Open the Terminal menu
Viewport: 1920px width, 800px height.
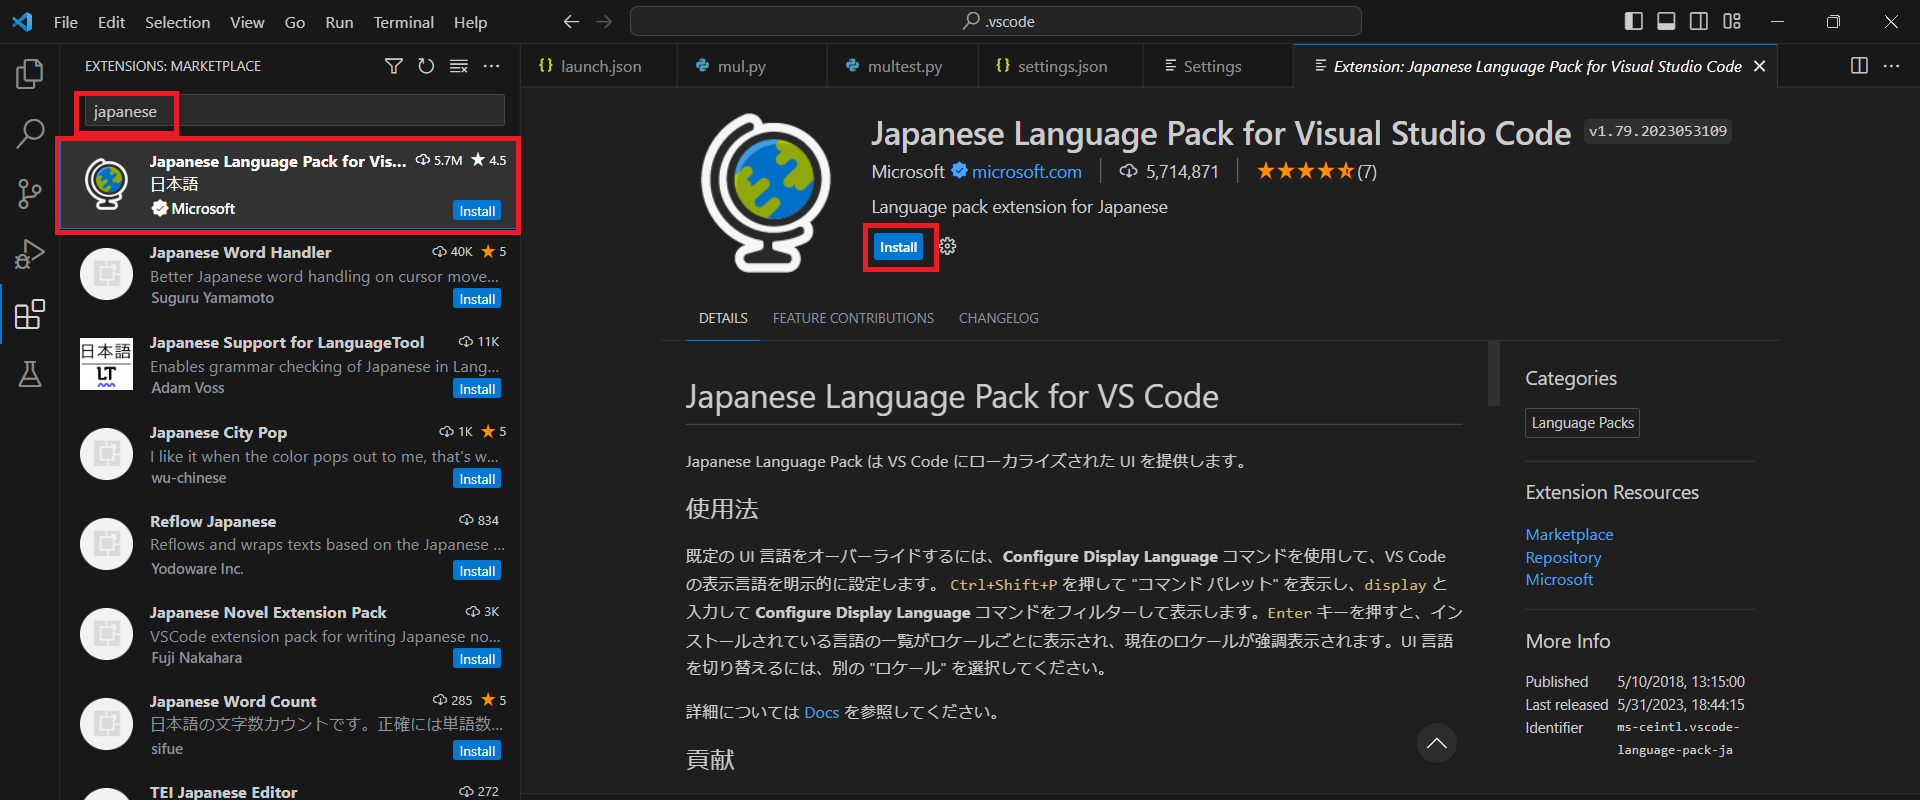(x=403, y=22)
